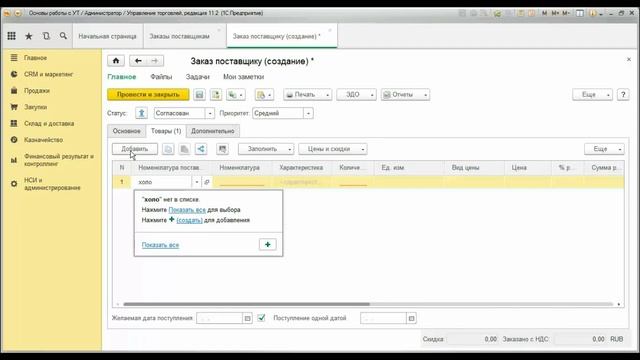This screenshot has height=360, width=640.
Task: Click the (создать) link
Action: (x=189, y=220)
